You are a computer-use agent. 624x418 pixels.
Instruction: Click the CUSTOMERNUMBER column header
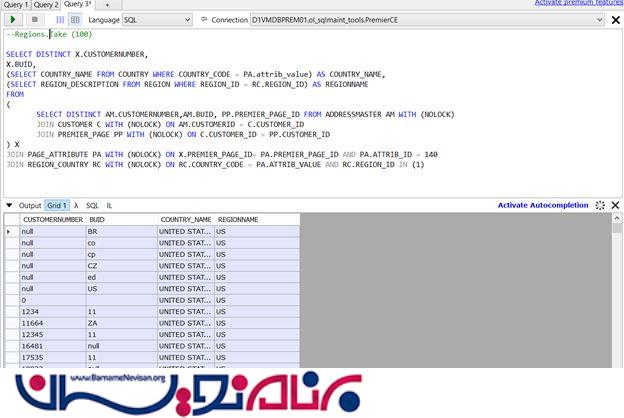pyautogui.click(x=52, y=218)
